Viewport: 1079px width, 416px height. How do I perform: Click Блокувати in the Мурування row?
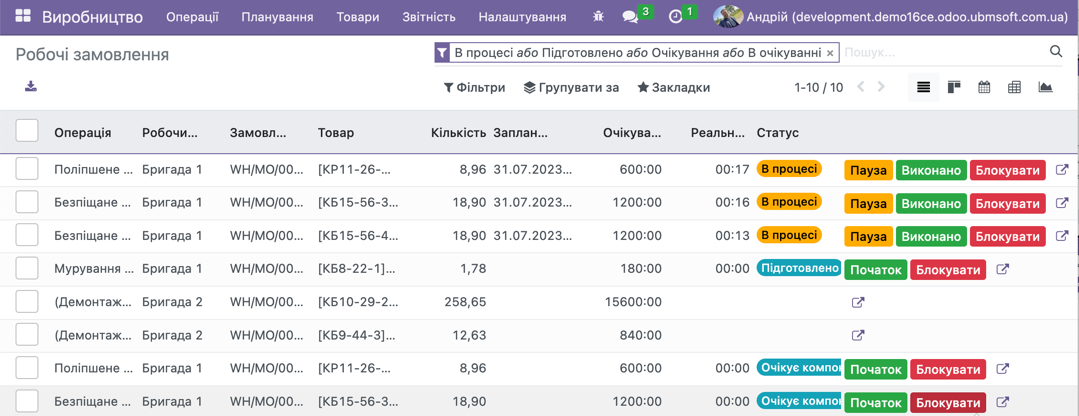[948, 270]
